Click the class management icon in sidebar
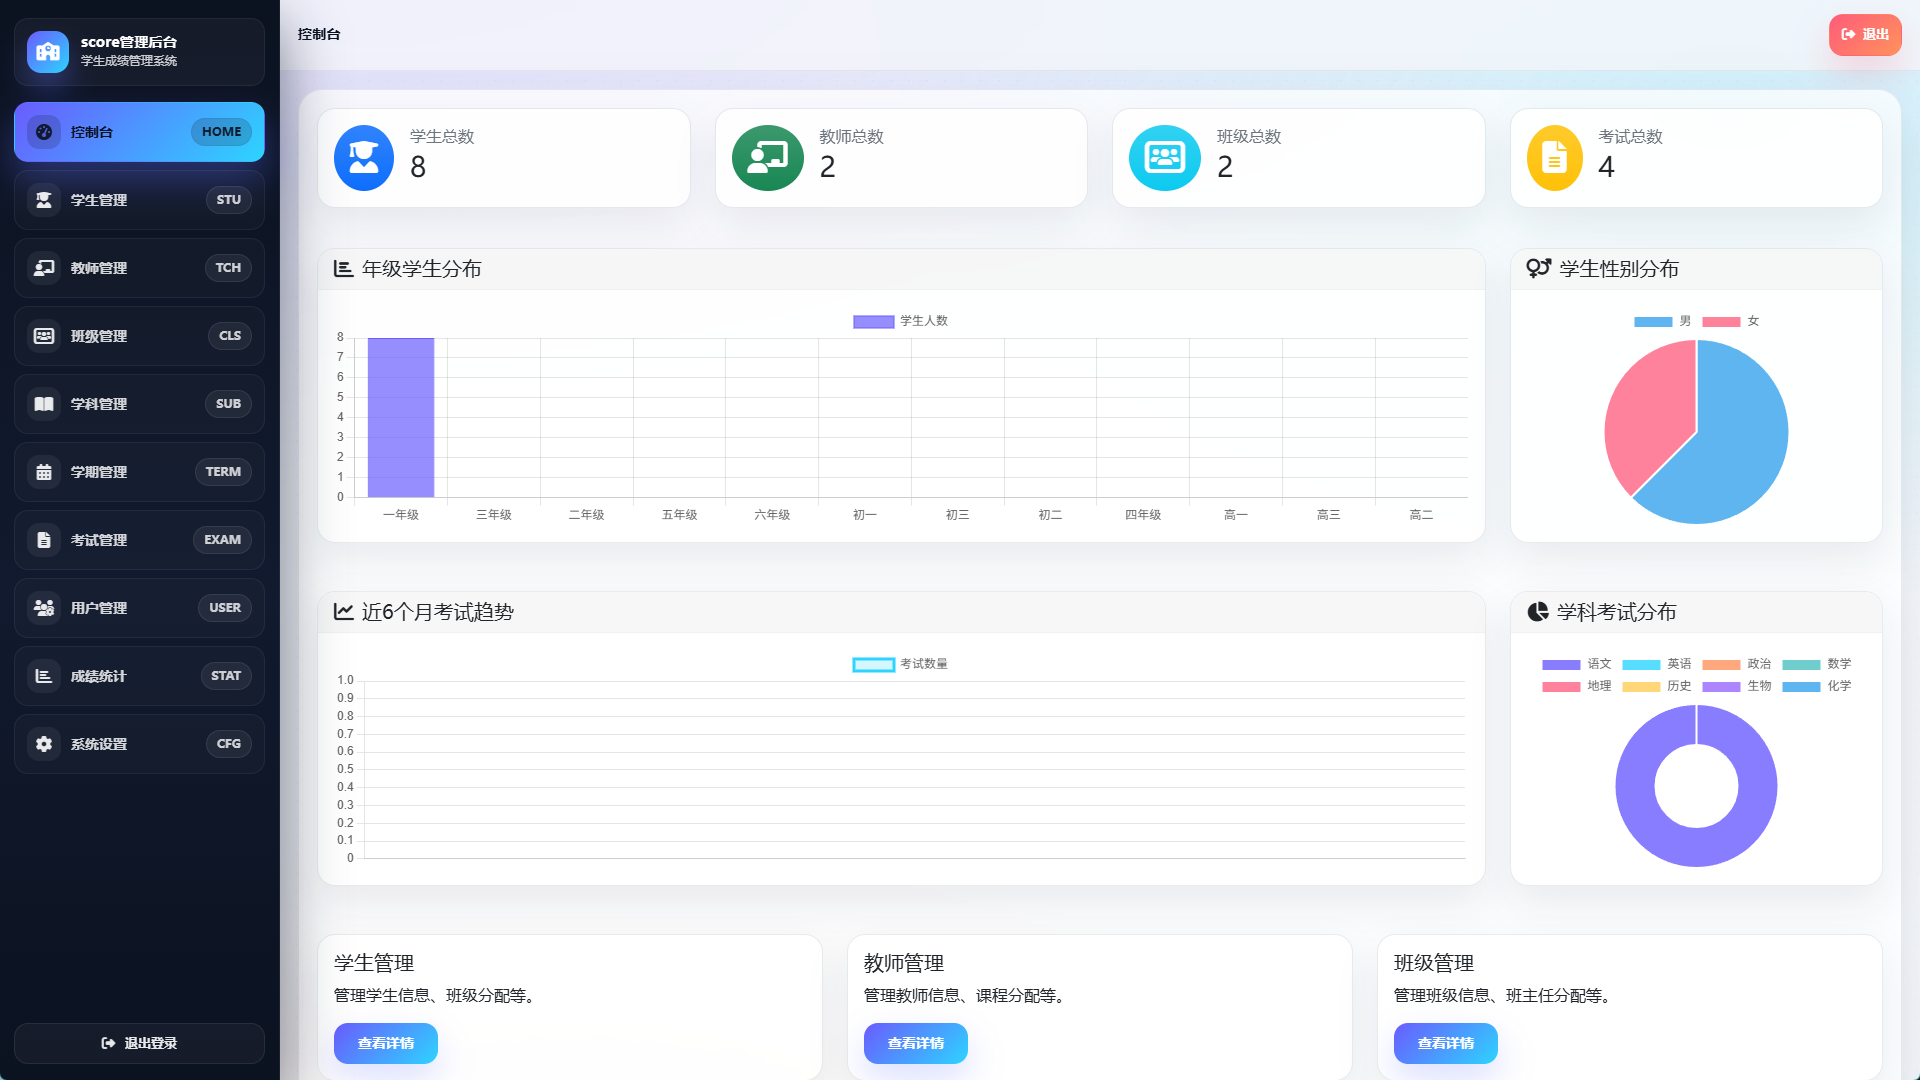The height and width of the screenshot is (1080, 1920). [44, 336]
